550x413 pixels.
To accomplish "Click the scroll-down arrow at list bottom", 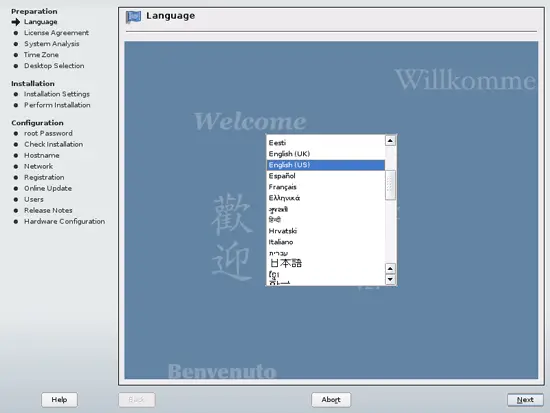I will pyautogui.click(x=390, y=280).
